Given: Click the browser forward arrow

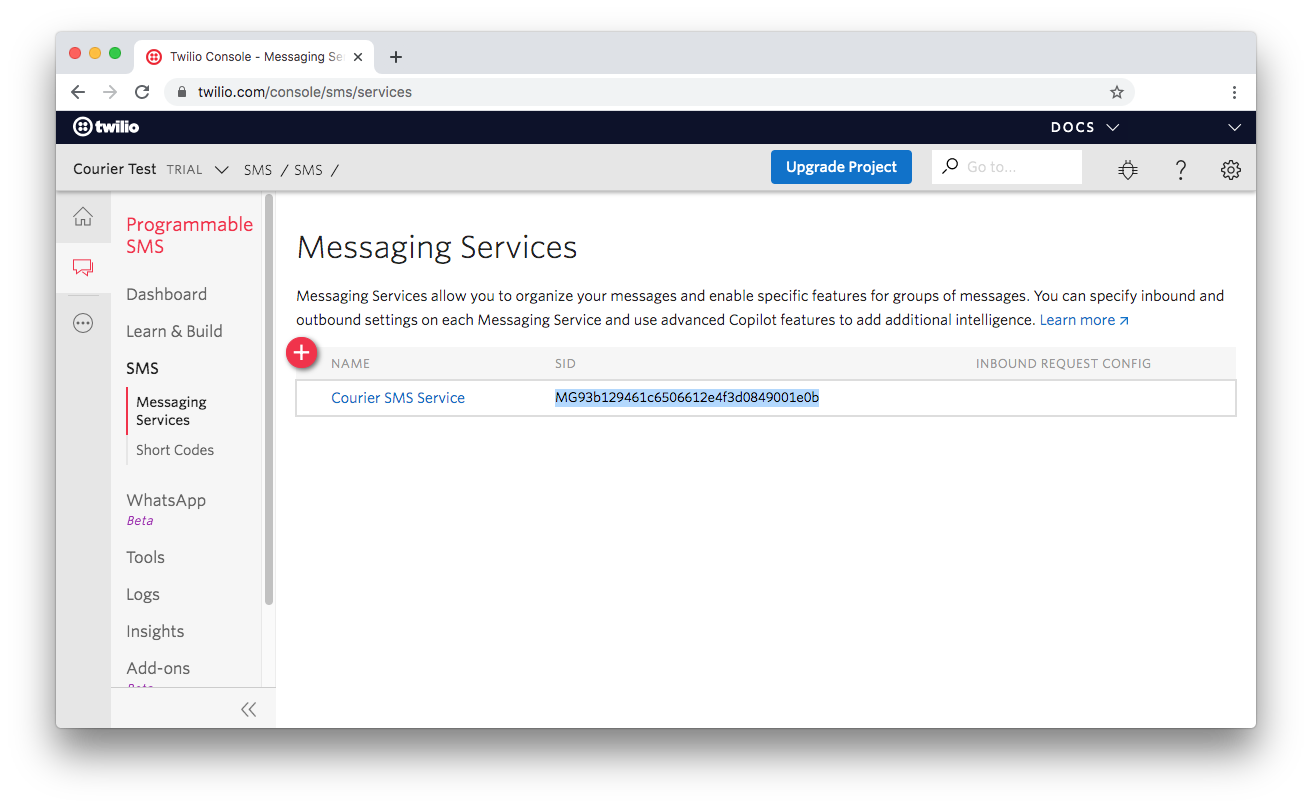Looking at the screenshot, I should (110, 92).
